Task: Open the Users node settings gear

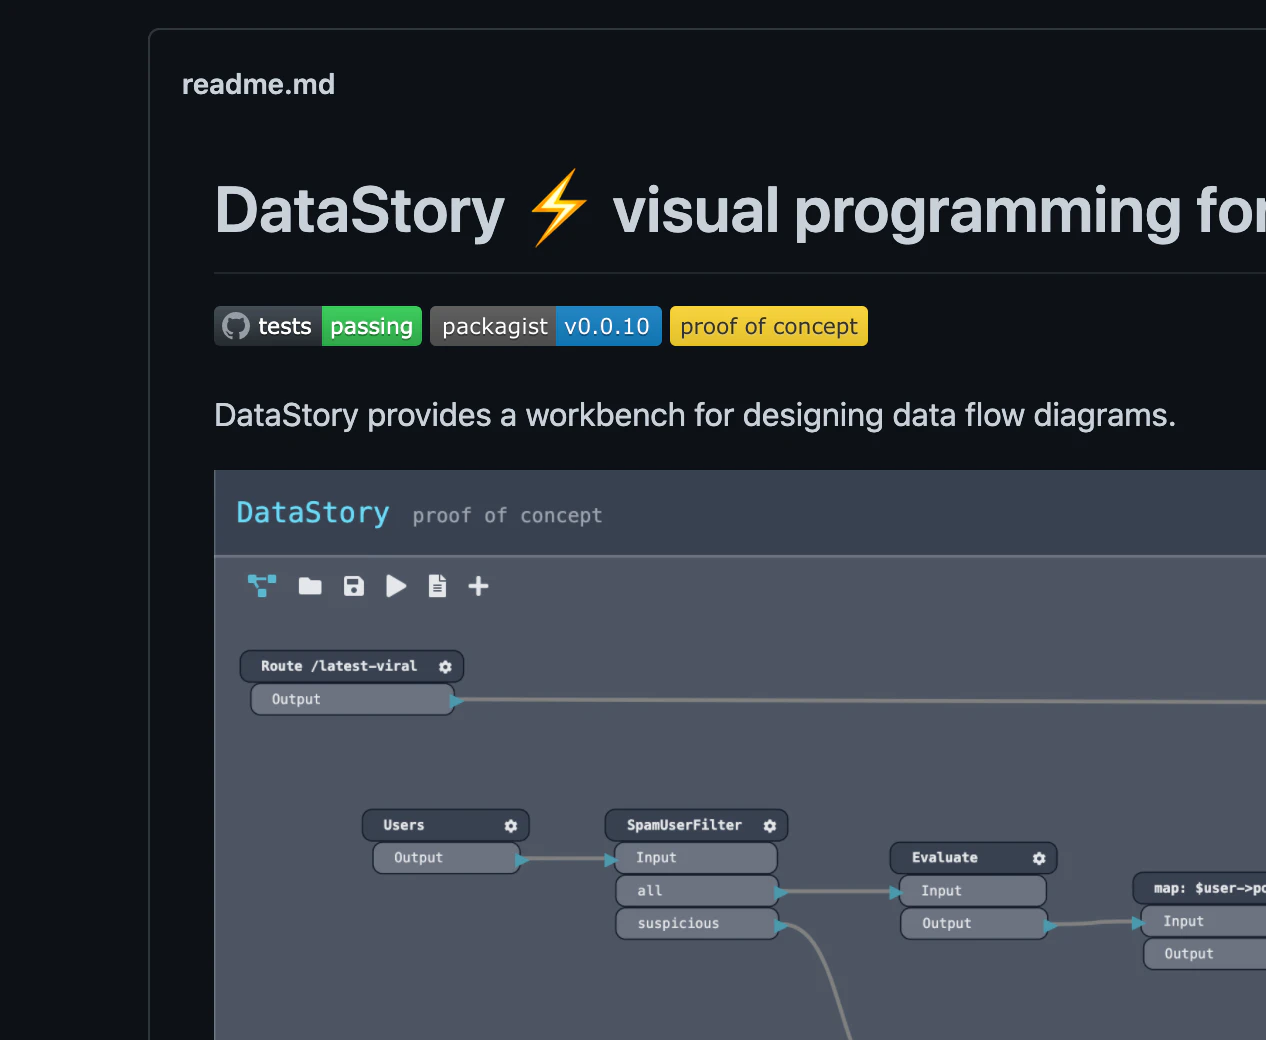Action: pyautogui.click(x=512, y=825)
